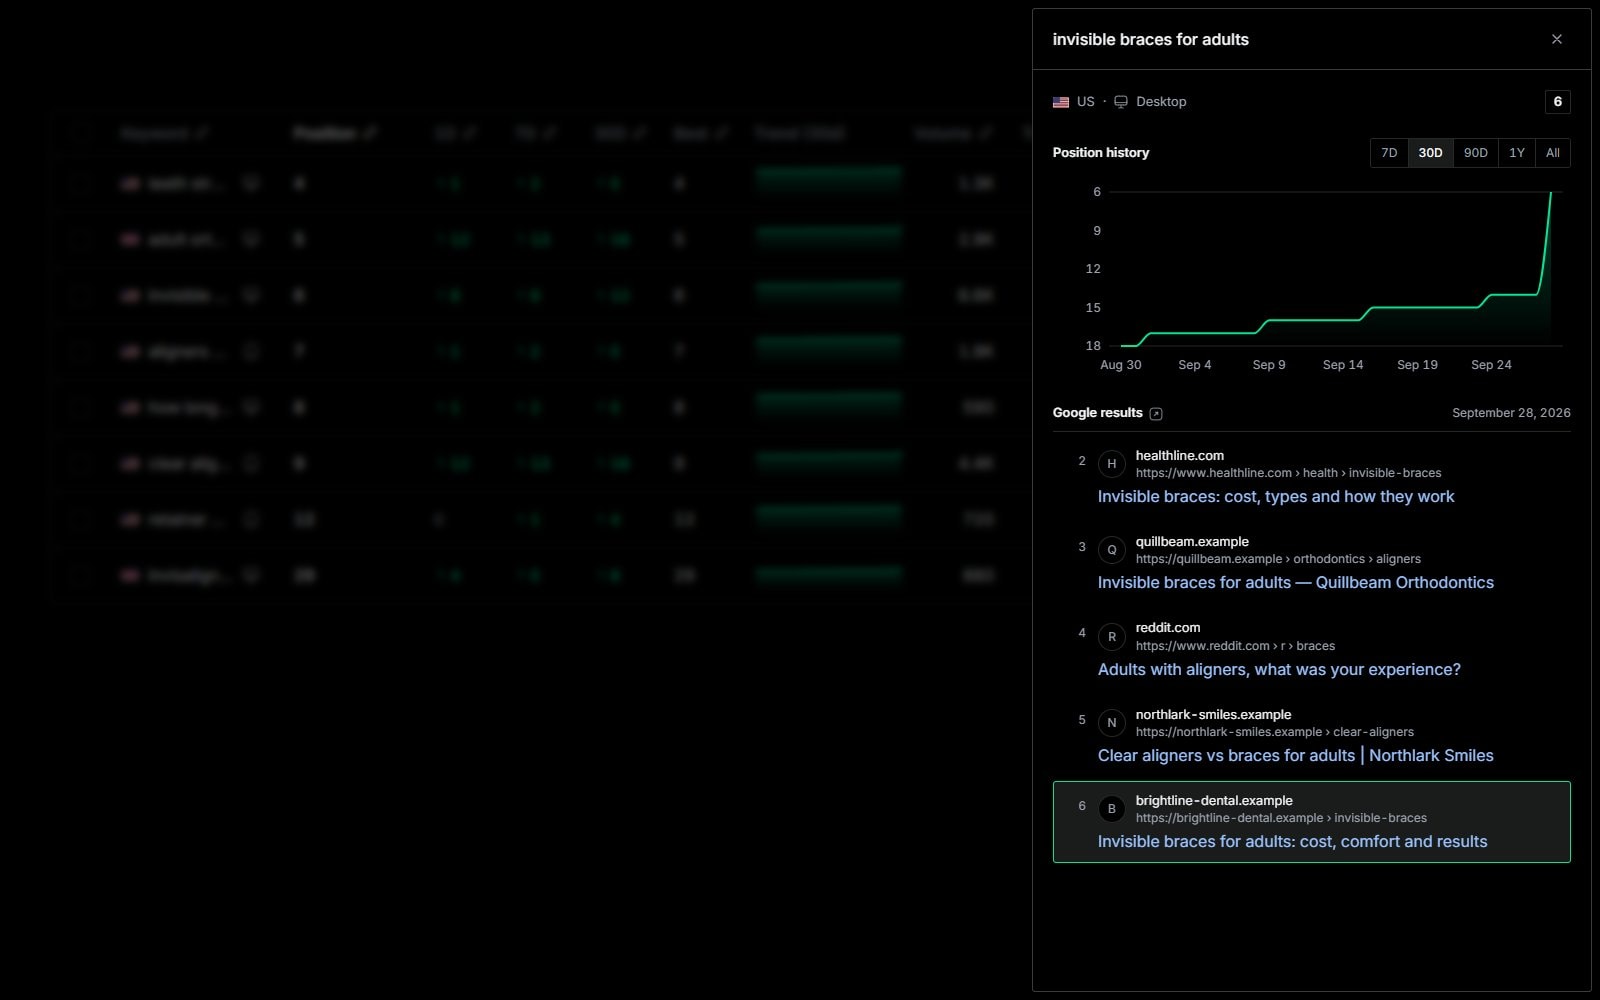The image size is (1600, 1000).
Task: Click the brightline-dental B favicon
Action: (x=1111, y=809)
